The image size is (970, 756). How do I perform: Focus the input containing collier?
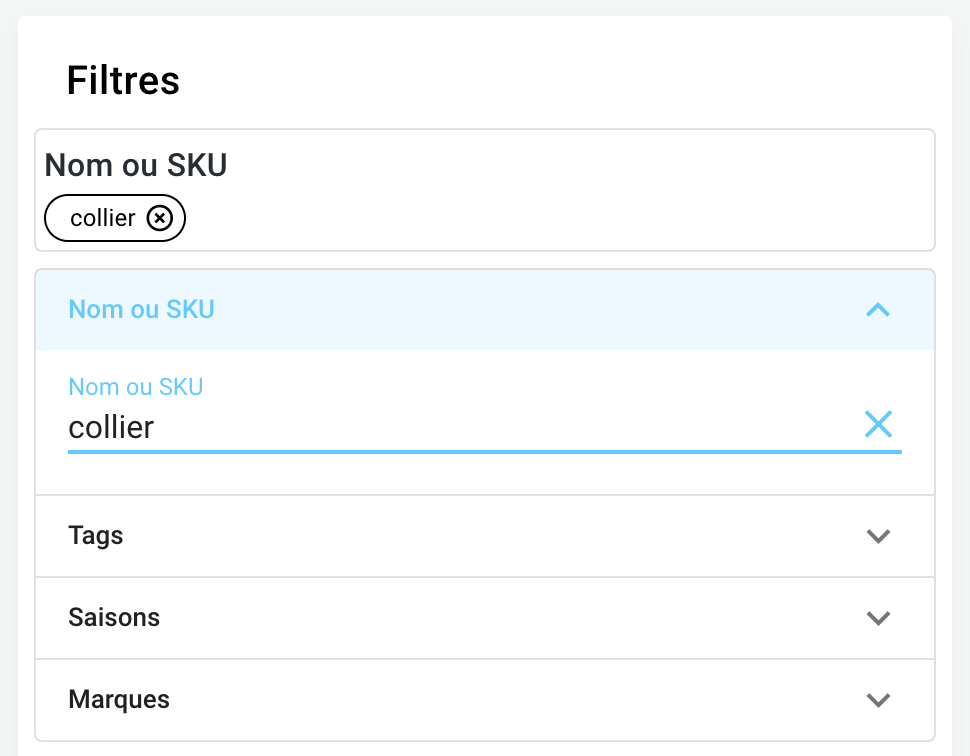[x=400, y=428]
